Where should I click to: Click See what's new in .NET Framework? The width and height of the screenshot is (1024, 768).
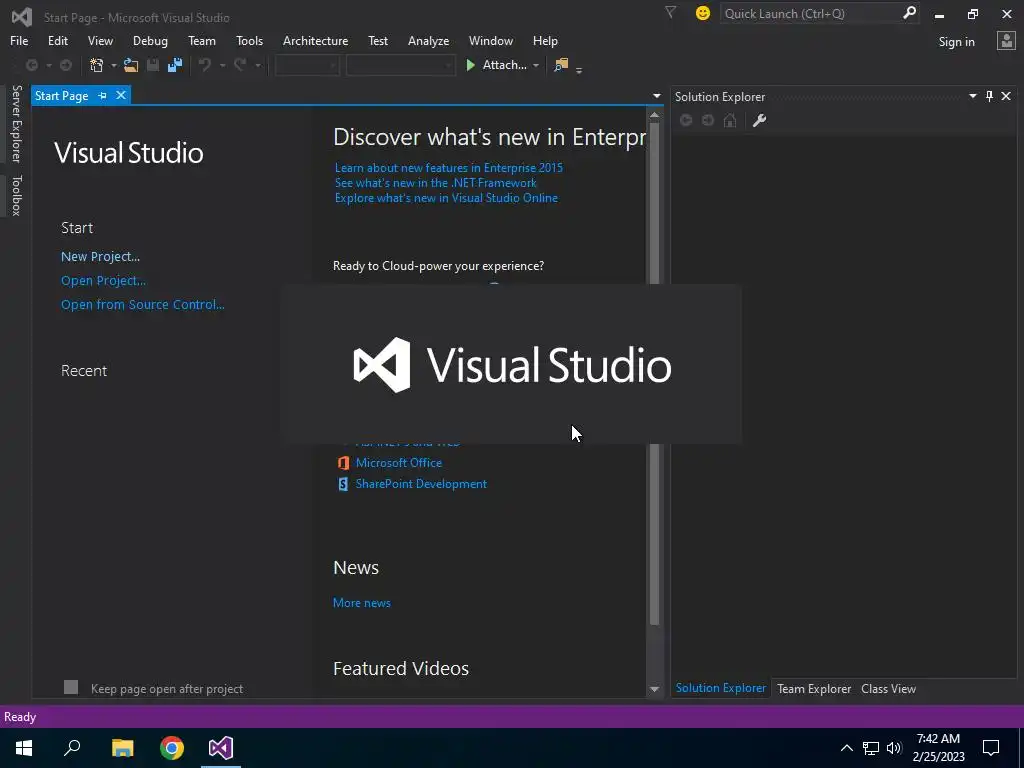(x=436, y=183)
